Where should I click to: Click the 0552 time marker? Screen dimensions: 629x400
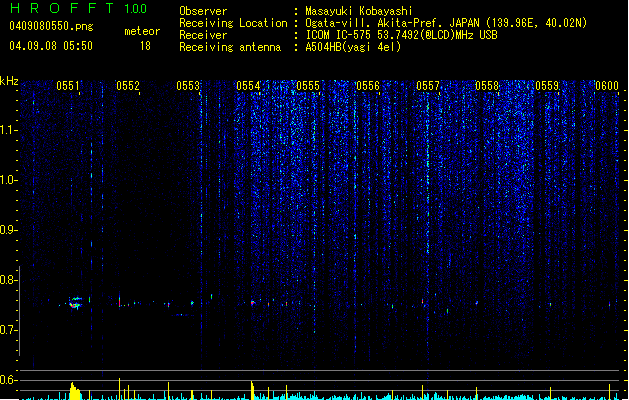(128, 86)
